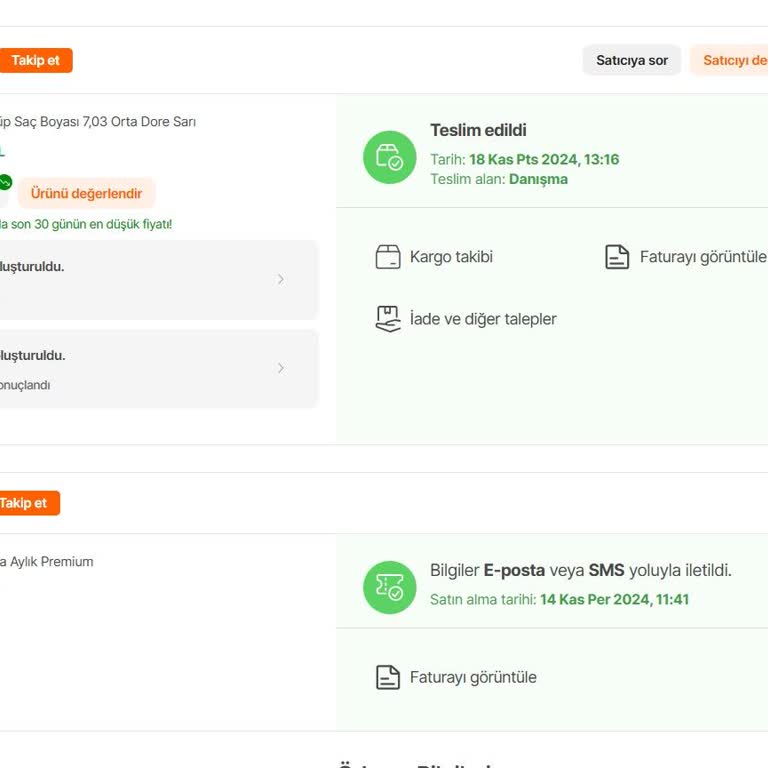Expand the first oluşturuldu request card chevron
This screenshot has height=768, width=768.
[281, 279]
